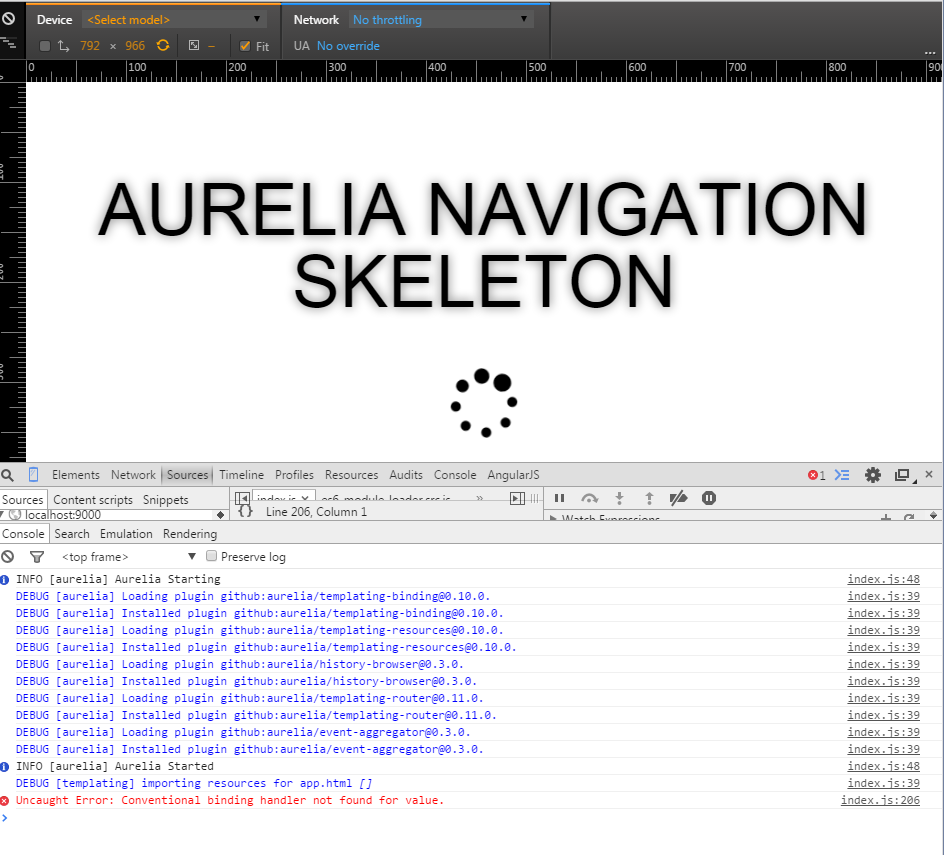Open the Audits panel
The width and height of the screenshot is (944, 855).
coord(406,475)
